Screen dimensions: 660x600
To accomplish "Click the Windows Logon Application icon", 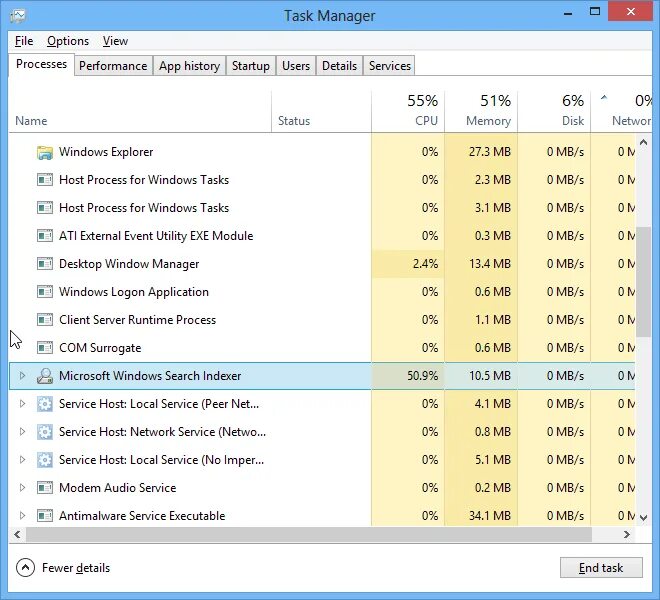I will 45,292.
